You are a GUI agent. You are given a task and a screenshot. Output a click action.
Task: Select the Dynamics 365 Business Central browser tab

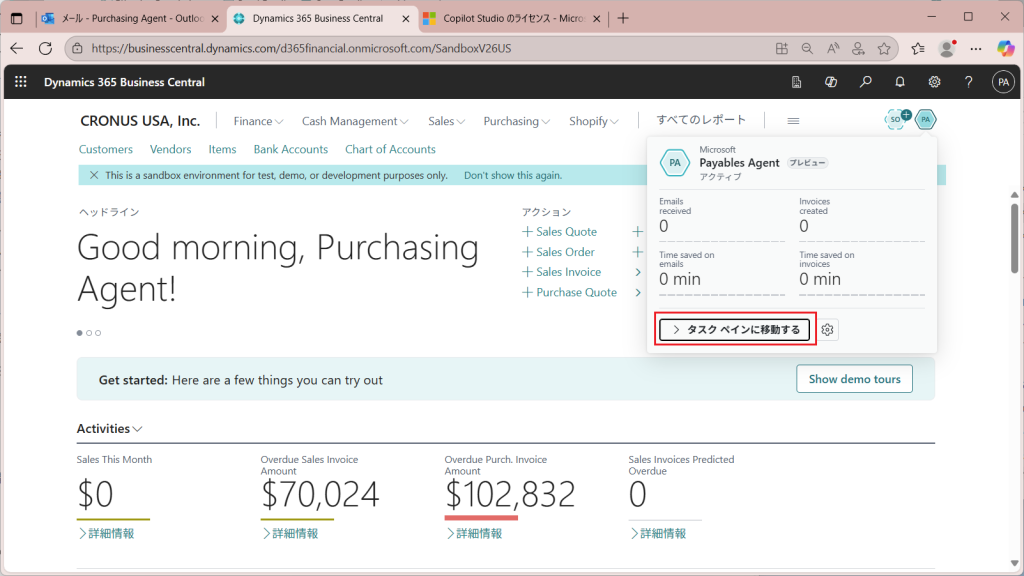click(x=321, y=18)
